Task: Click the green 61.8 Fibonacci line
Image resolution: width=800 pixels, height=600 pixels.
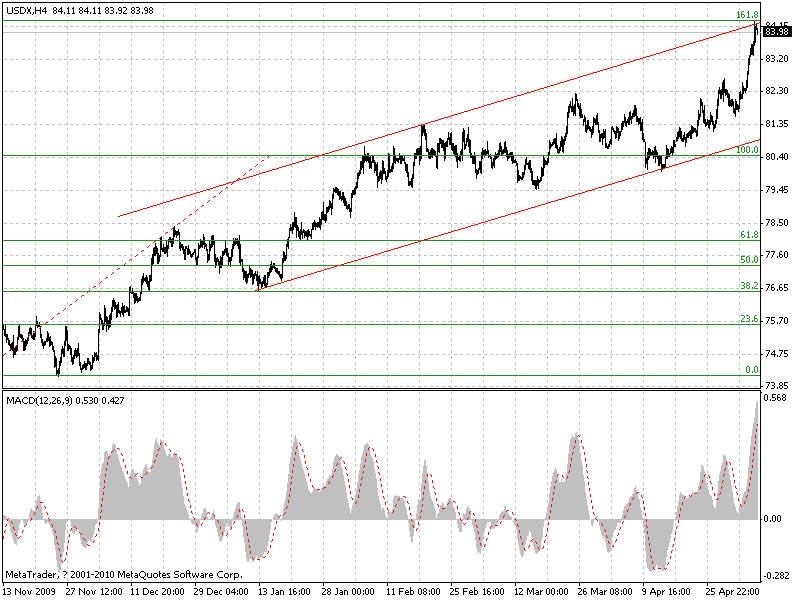Action: click(400, 242)
